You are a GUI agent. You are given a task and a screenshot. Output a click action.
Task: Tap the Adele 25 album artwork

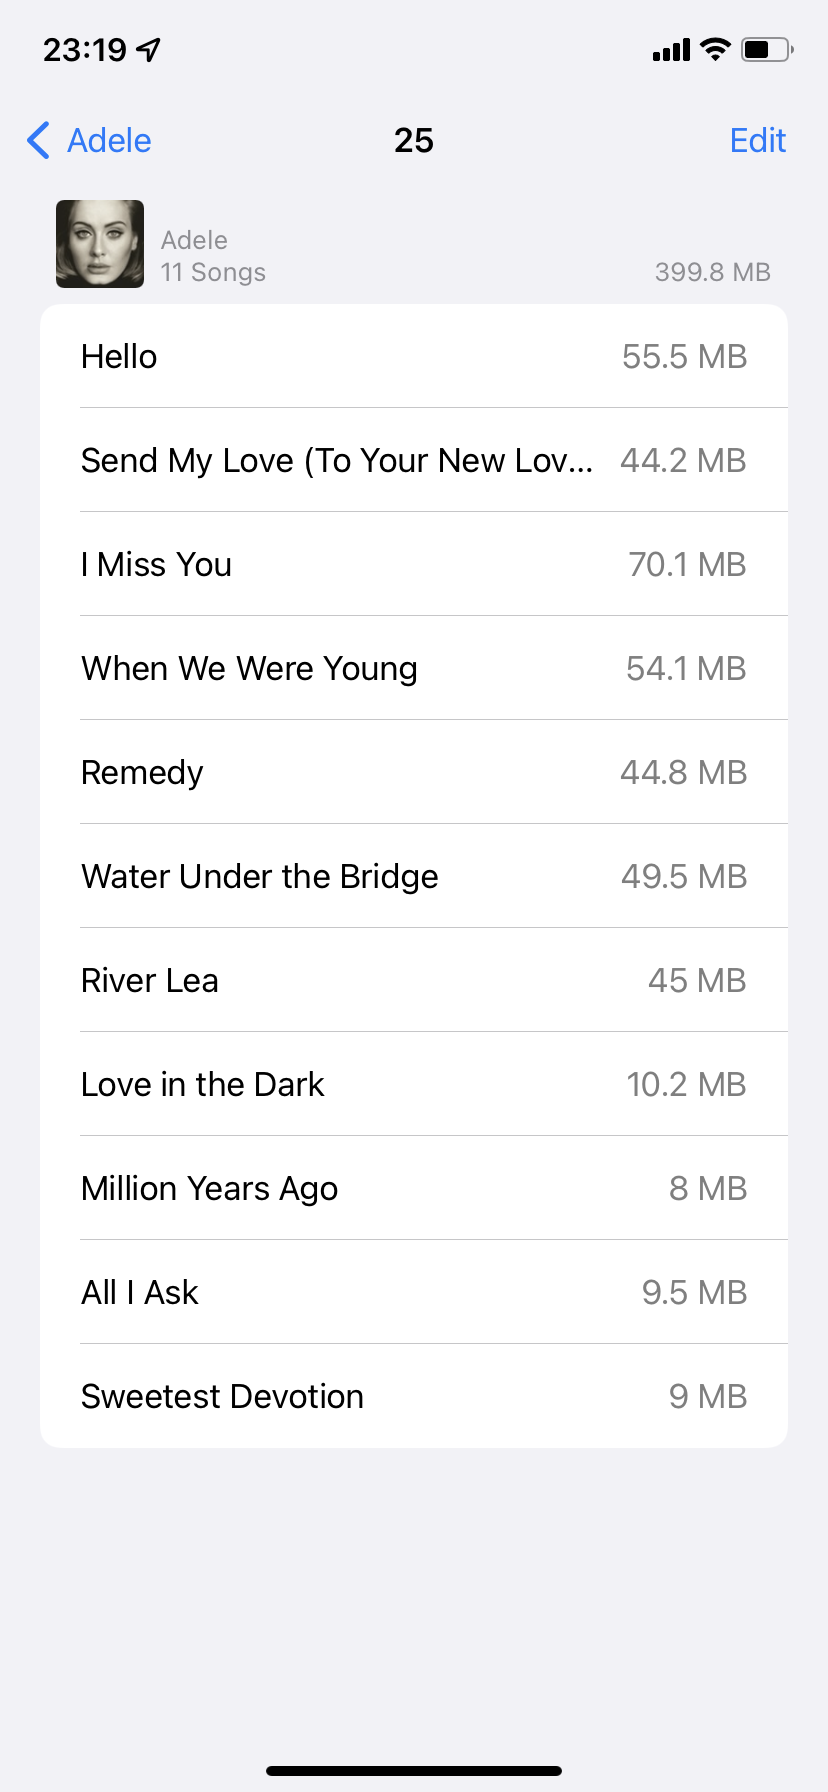point(100,244)
